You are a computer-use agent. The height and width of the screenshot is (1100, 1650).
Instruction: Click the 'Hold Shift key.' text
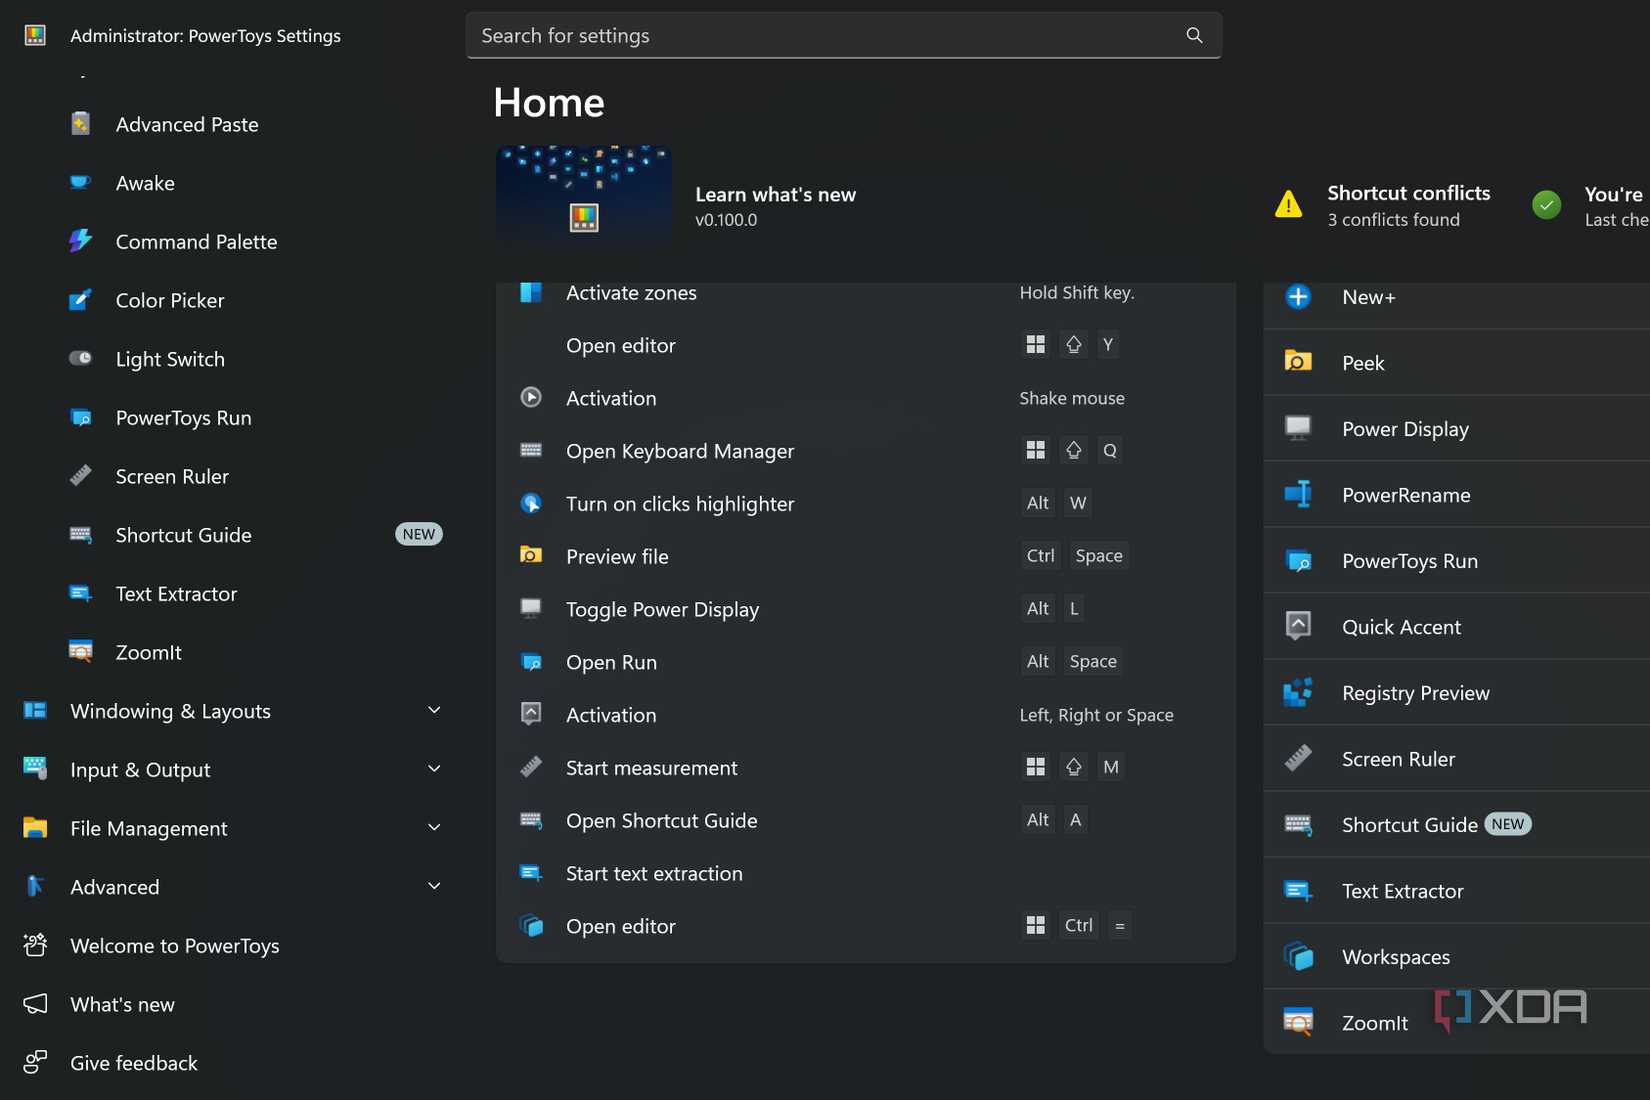pyautogui.click(x=1076, y=292)
